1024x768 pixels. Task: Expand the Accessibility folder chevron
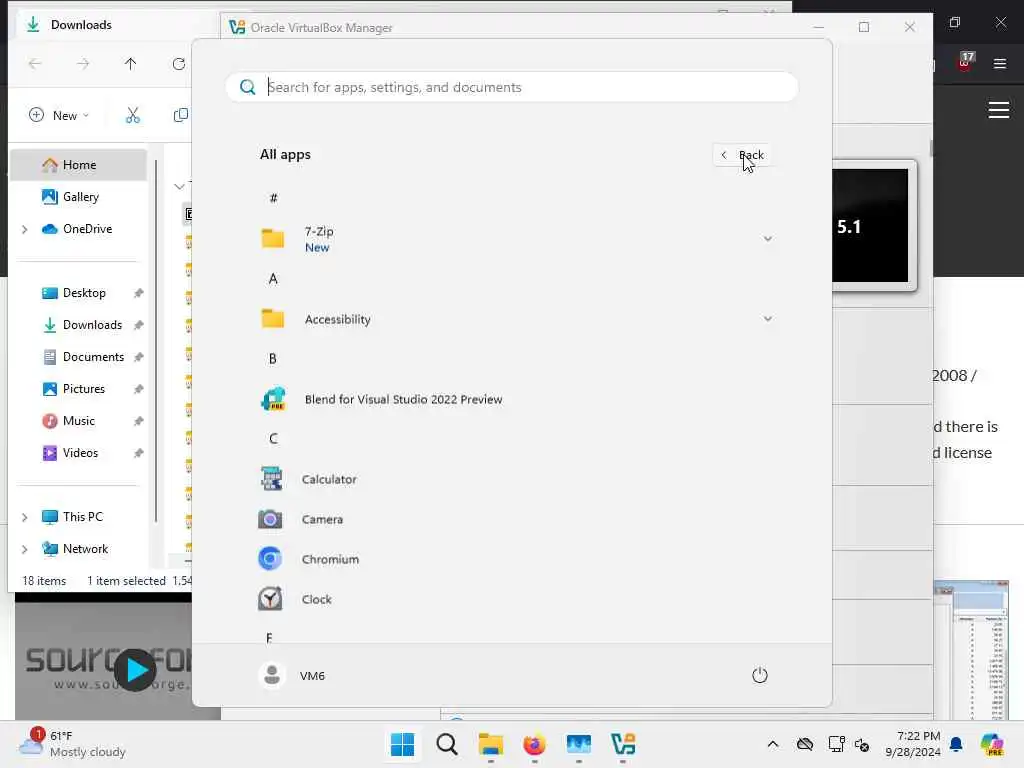tap(767, 319)
